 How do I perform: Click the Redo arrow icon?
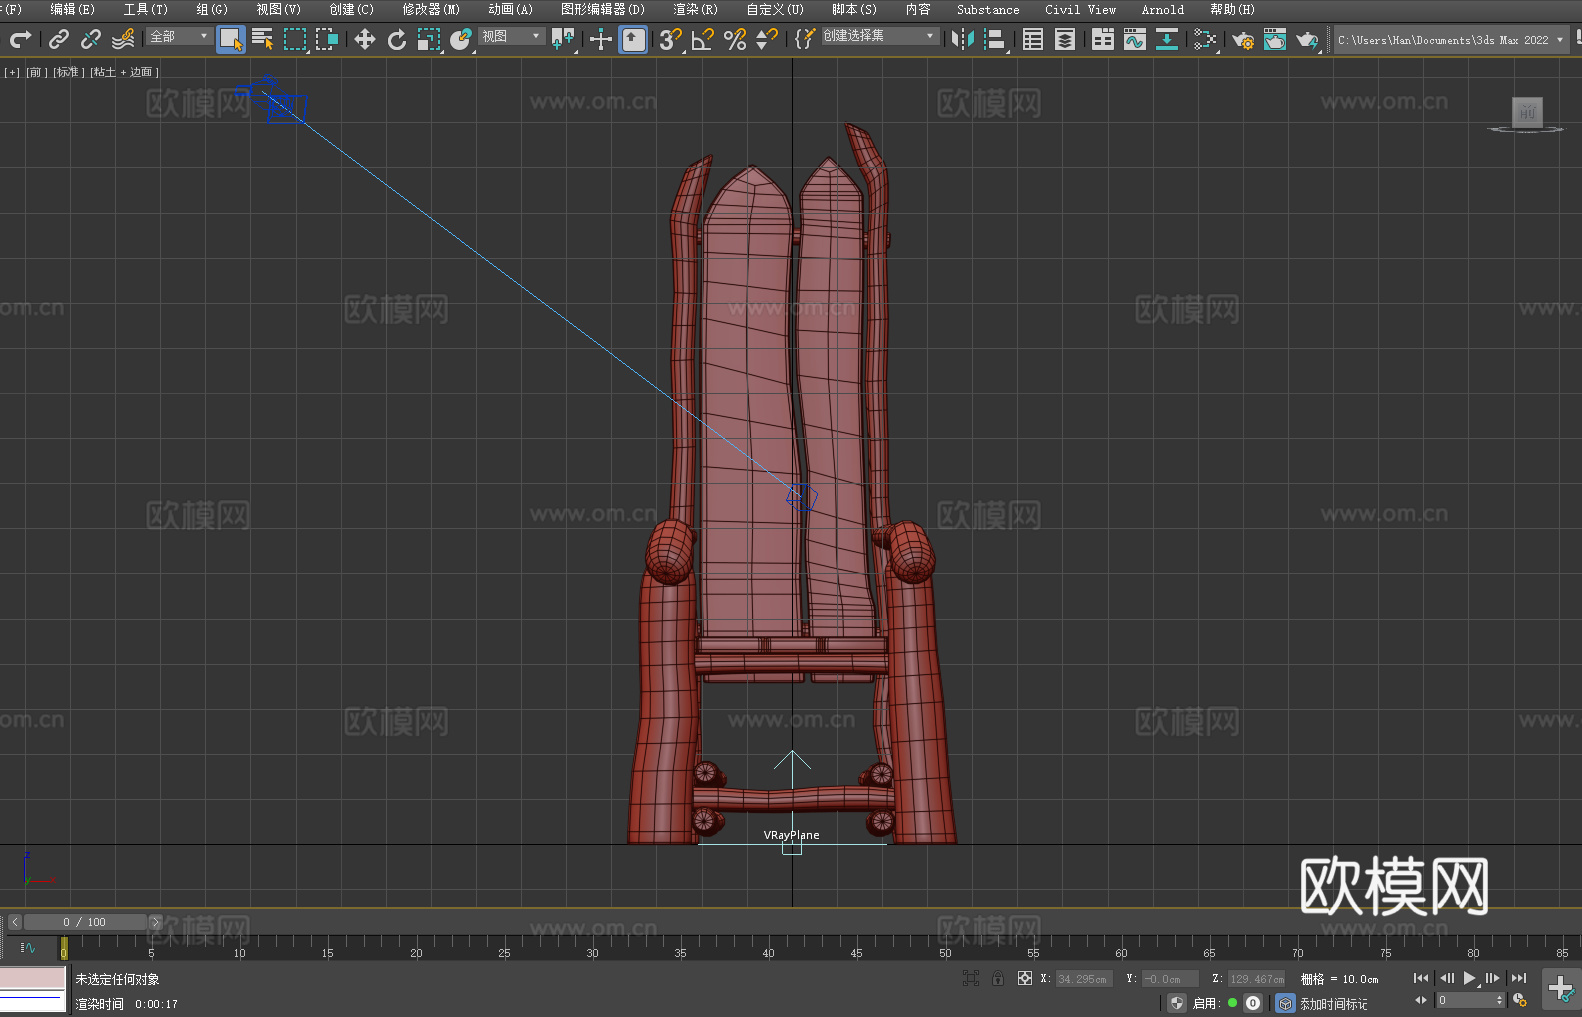point(20,39)
